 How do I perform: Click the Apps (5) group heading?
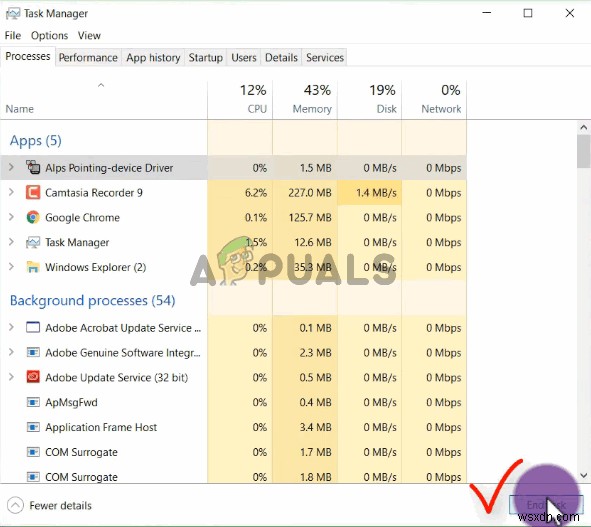(35, 141)
